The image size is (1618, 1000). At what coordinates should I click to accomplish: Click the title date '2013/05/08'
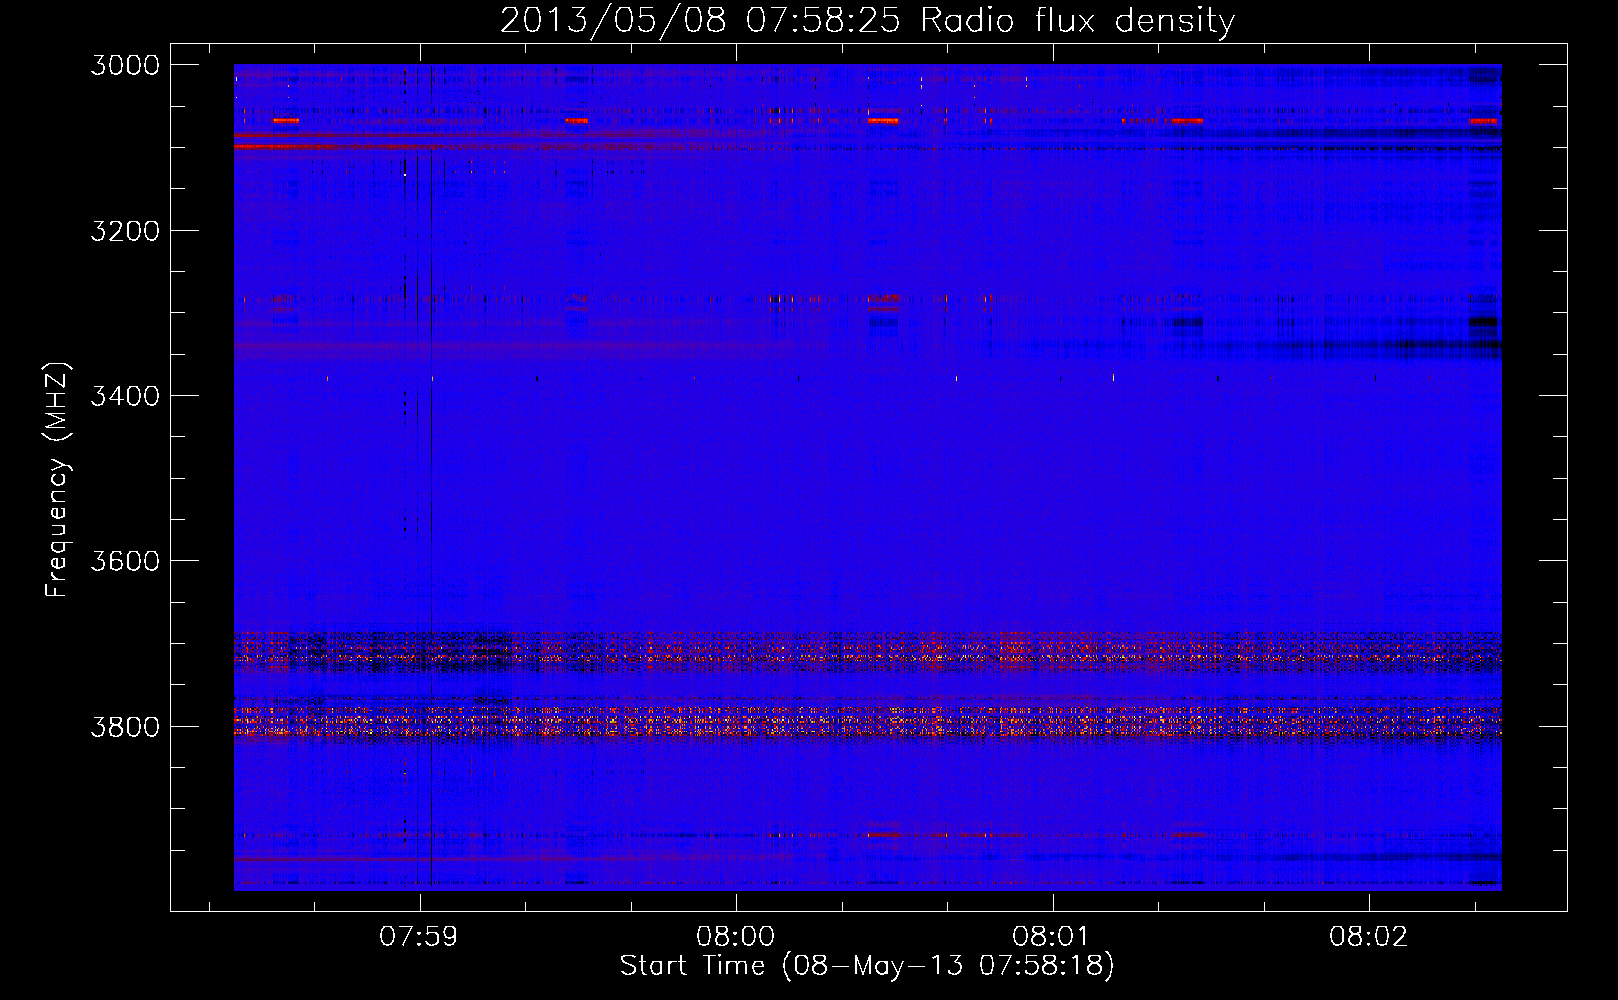(613, 20)
